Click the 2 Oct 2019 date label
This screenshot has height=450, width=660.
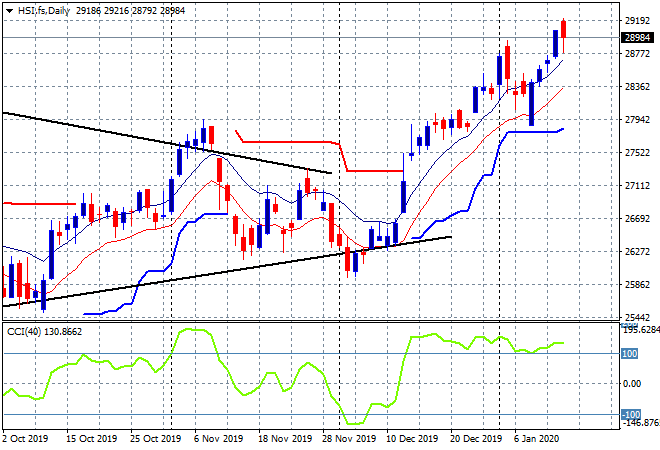[25, 439]
